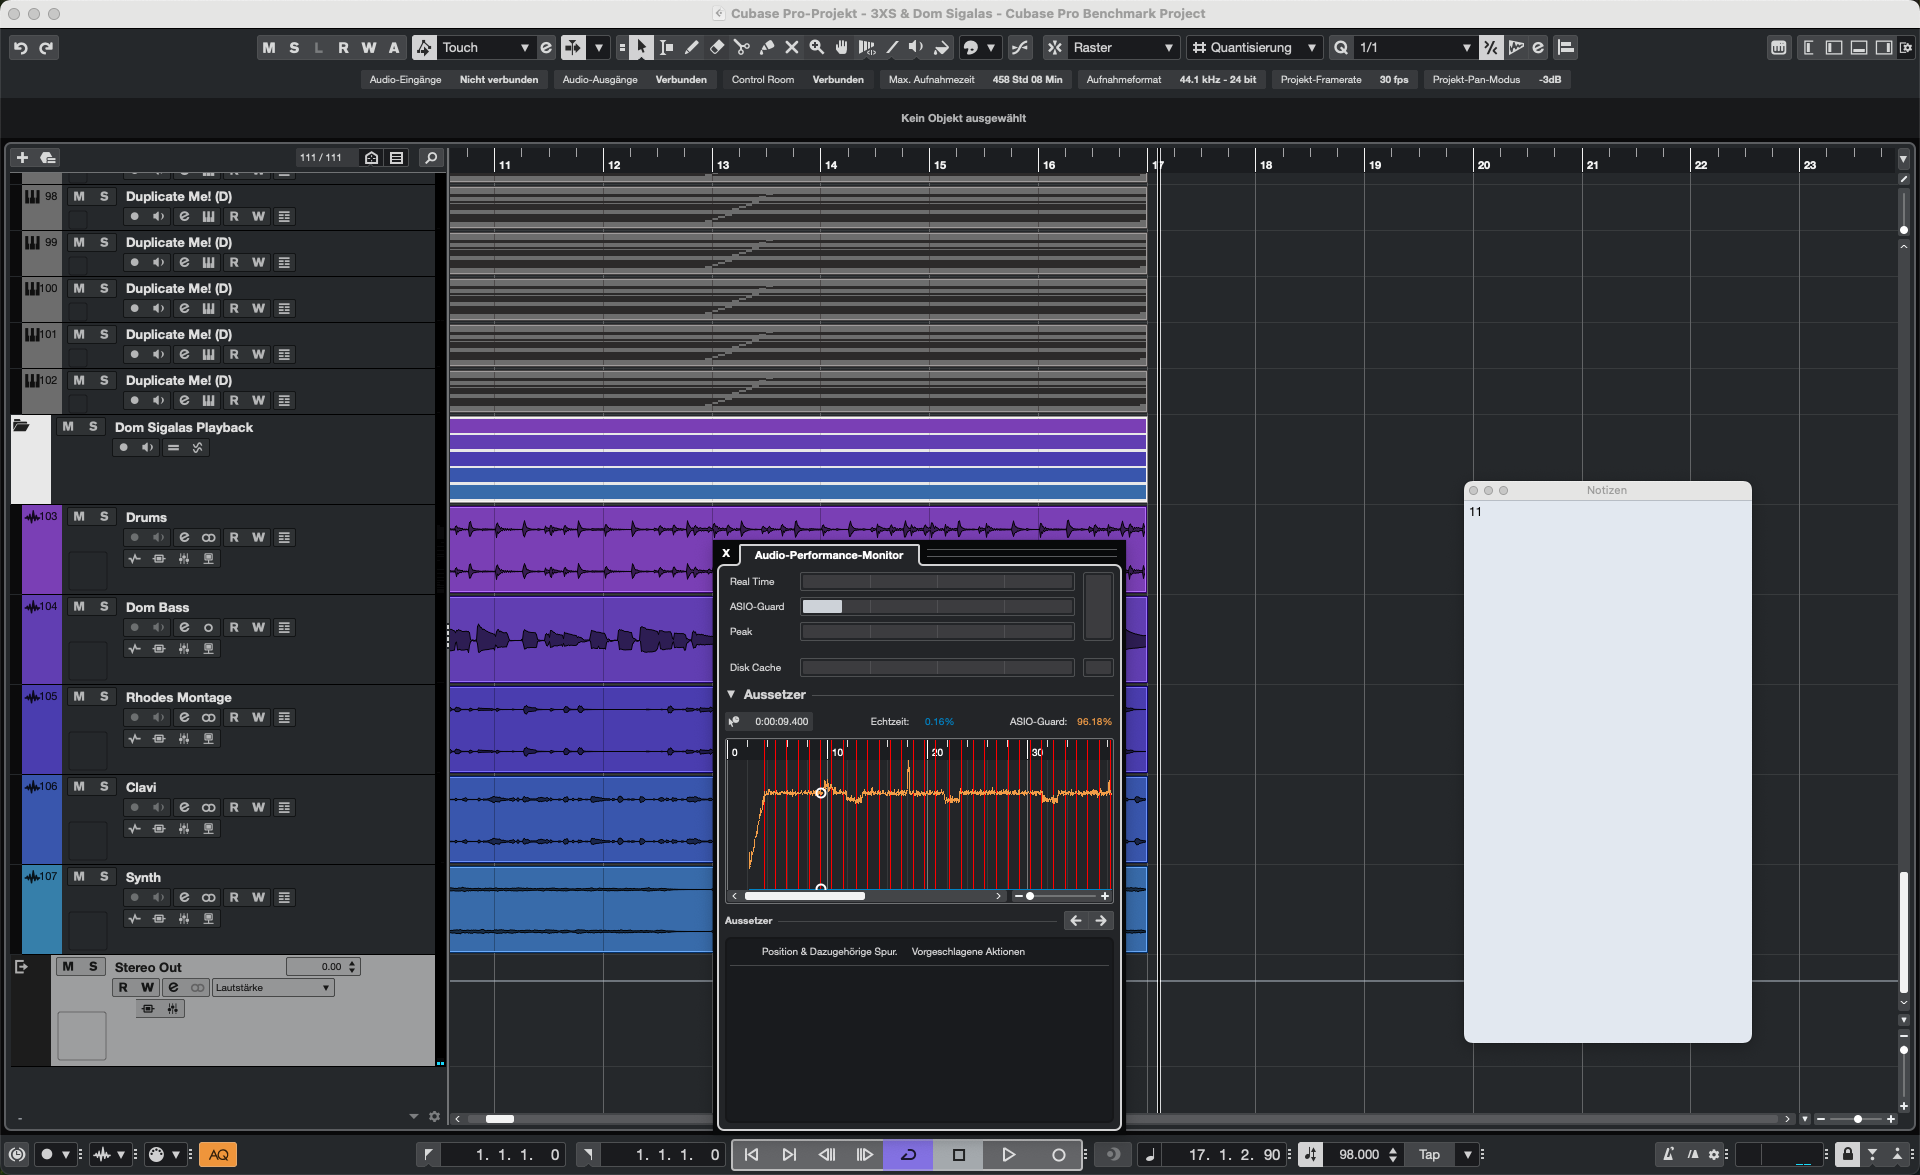Solo the Clavi track
The height and width of the screenshot is (1175, 1920).
tap(104, 787)
